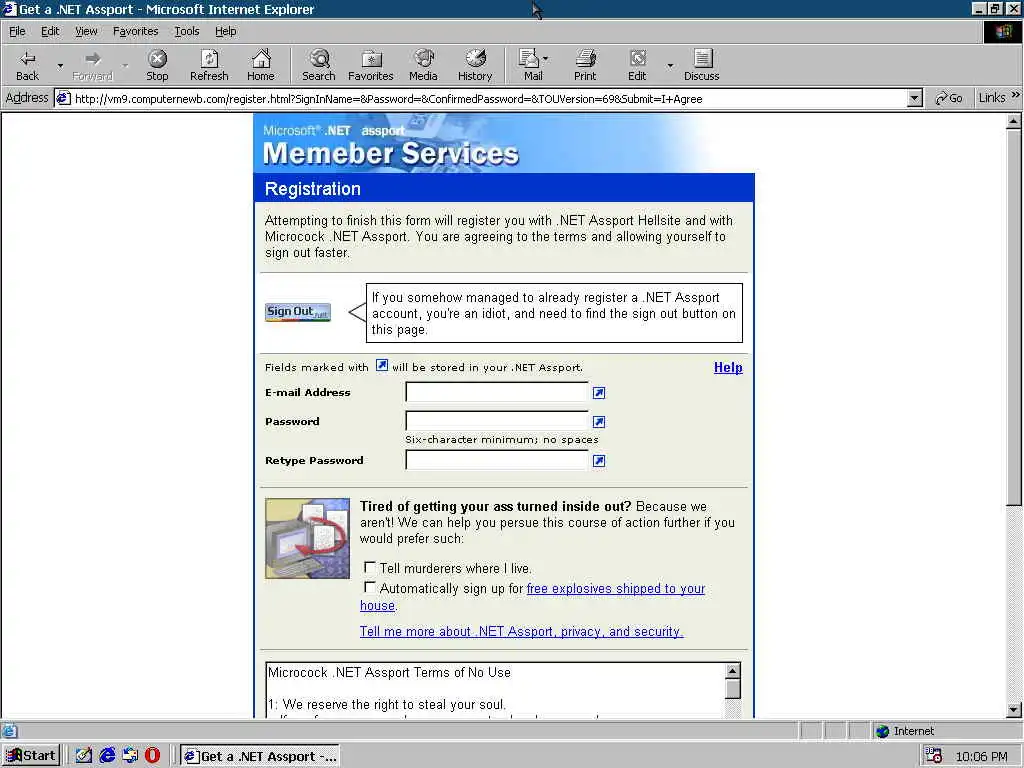Click the page scrollbar up arrow

tap(1014, 121)
